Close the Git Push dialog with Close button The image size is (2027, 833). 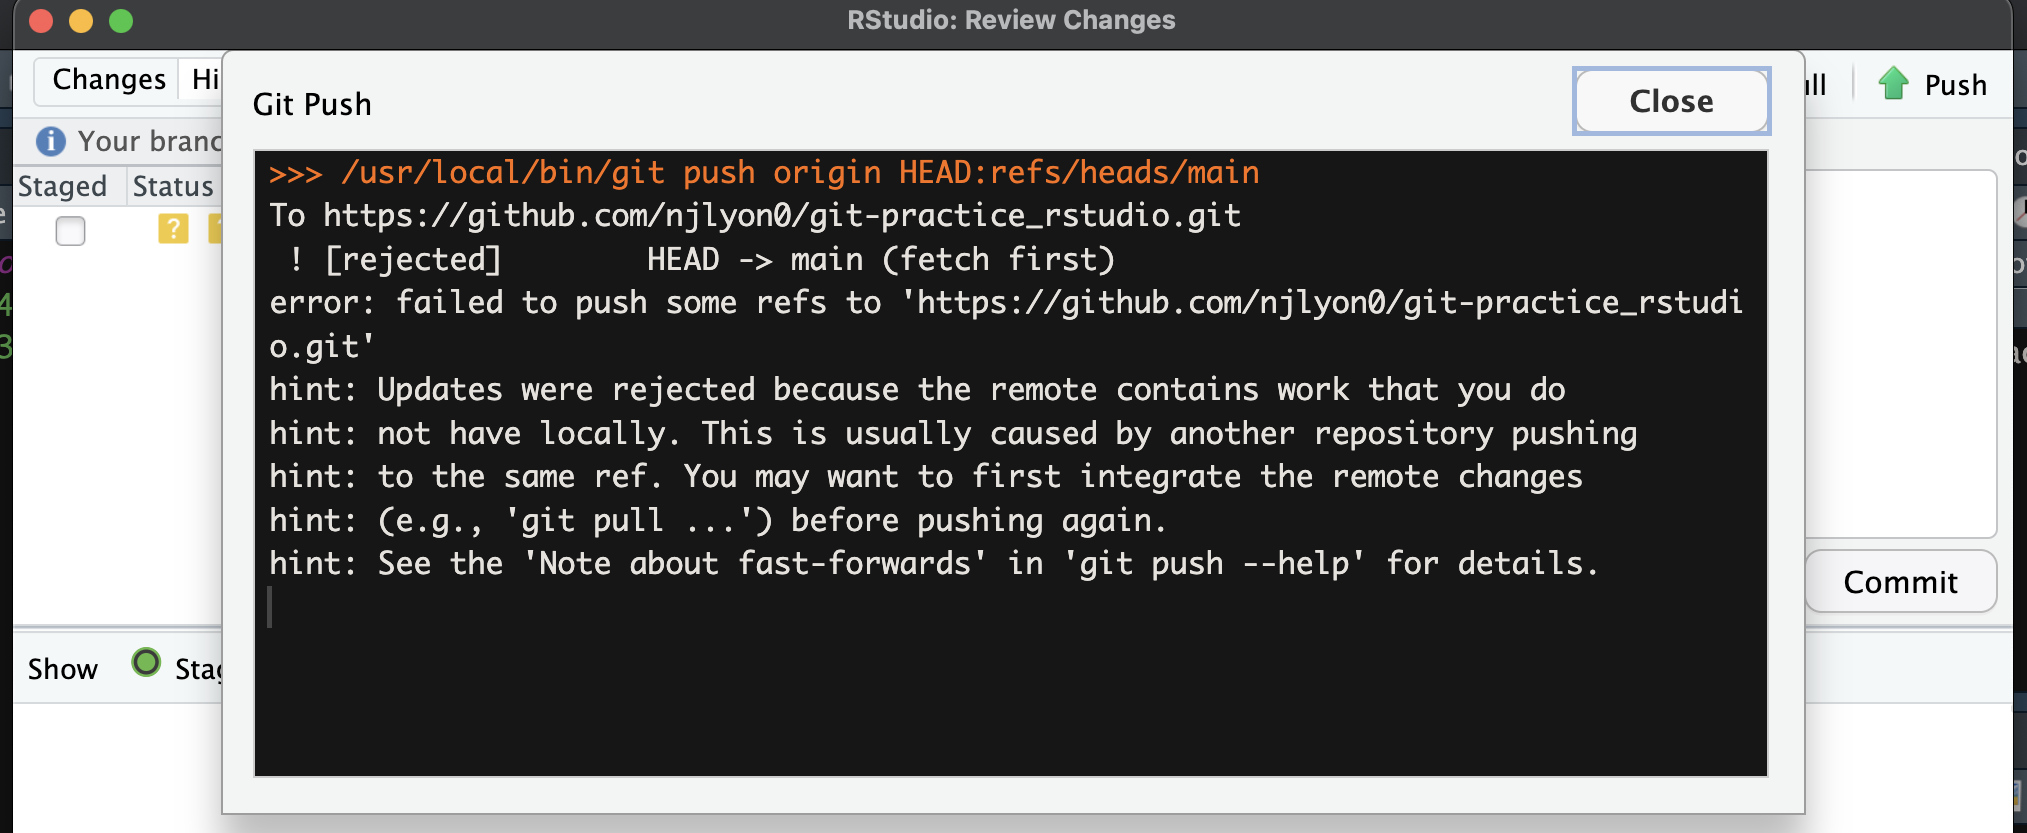click(x=1670, y=101)
